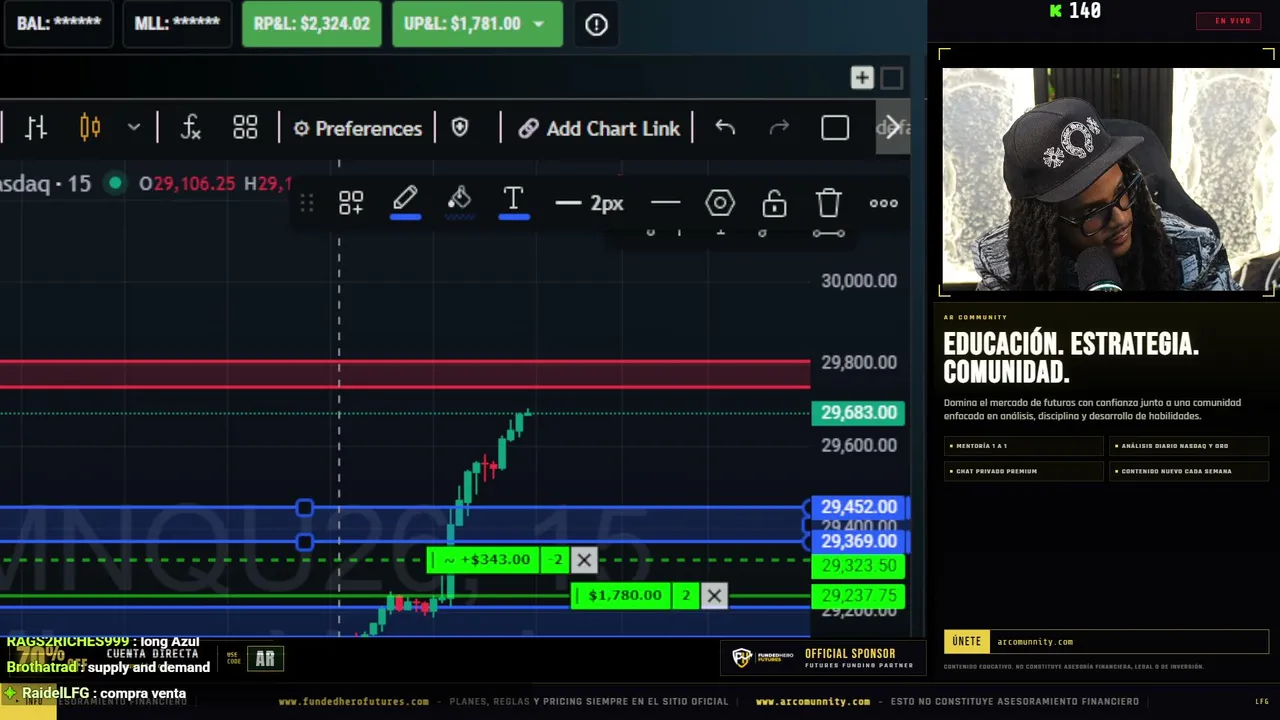The width and height of the screenshot is (1280, 720).
Task: Toggle the drawing lock icon
Action: (774, 203)
